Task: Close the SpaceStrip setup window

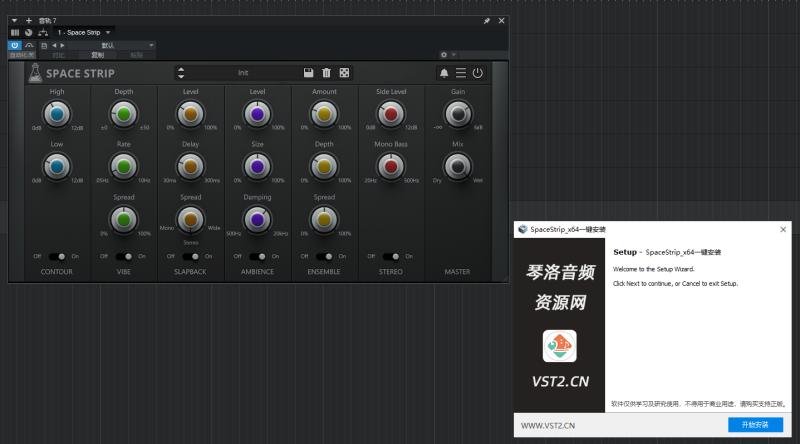Action: click(783, 230)
